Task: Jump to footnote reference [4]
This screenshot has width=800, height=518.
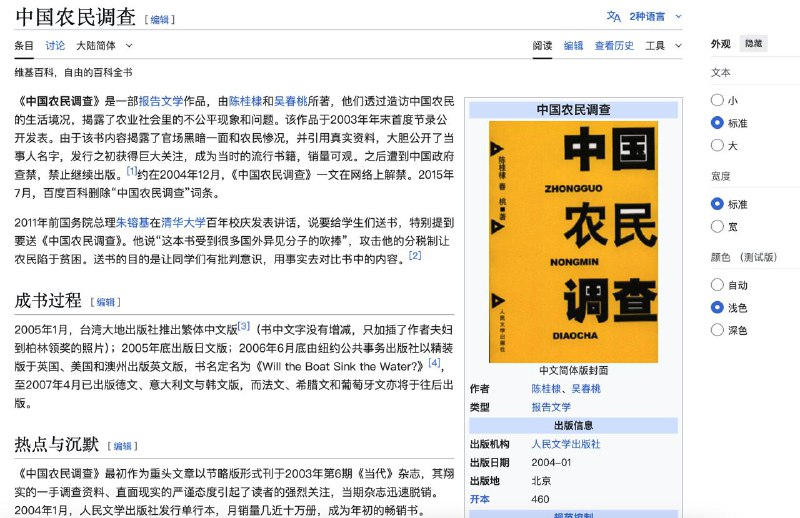Action: [x=434, y=363]
